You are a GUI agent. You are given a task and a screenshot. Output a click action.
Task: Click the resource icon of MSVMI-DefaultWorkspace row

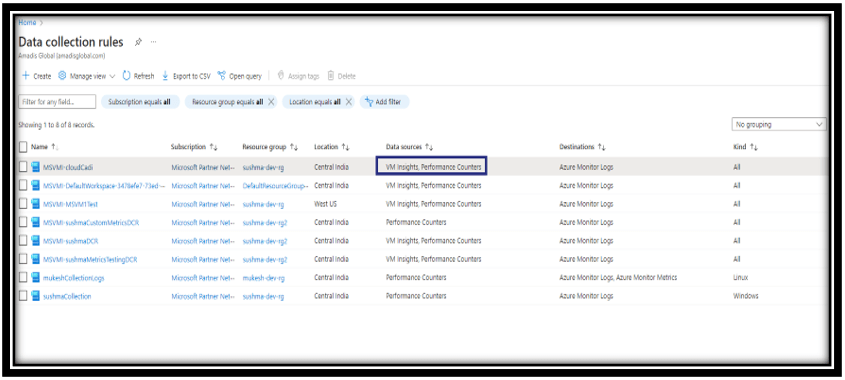coord(36,185)
